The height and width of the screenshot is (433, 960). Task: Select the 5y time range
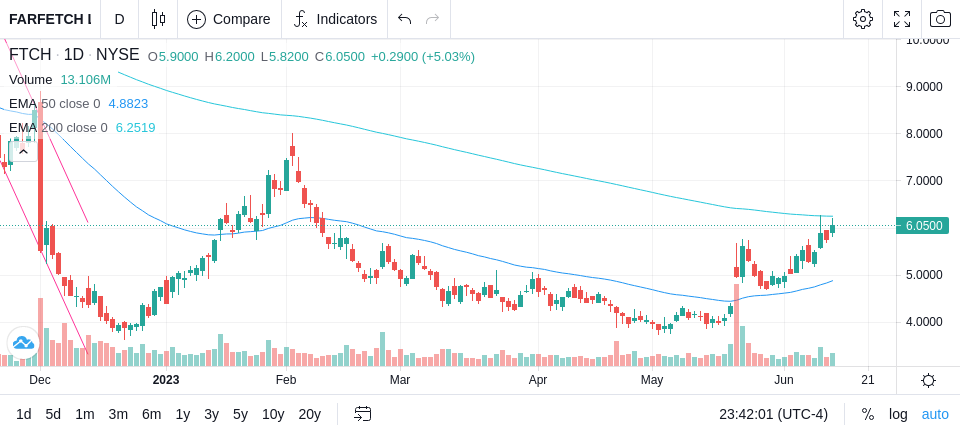click(x=240, y=415)
